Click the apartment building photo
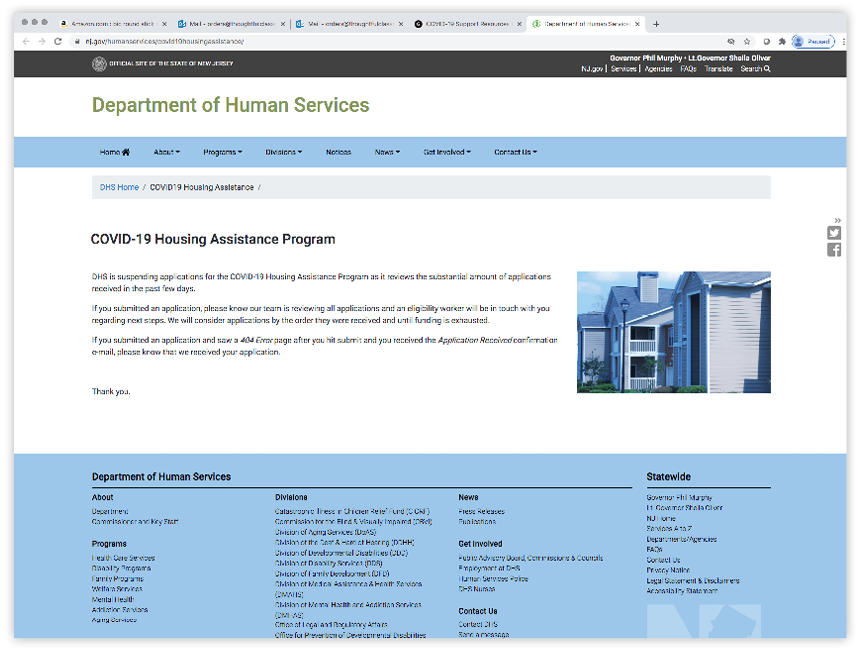 pyautogui.click(x=673, y=332)
